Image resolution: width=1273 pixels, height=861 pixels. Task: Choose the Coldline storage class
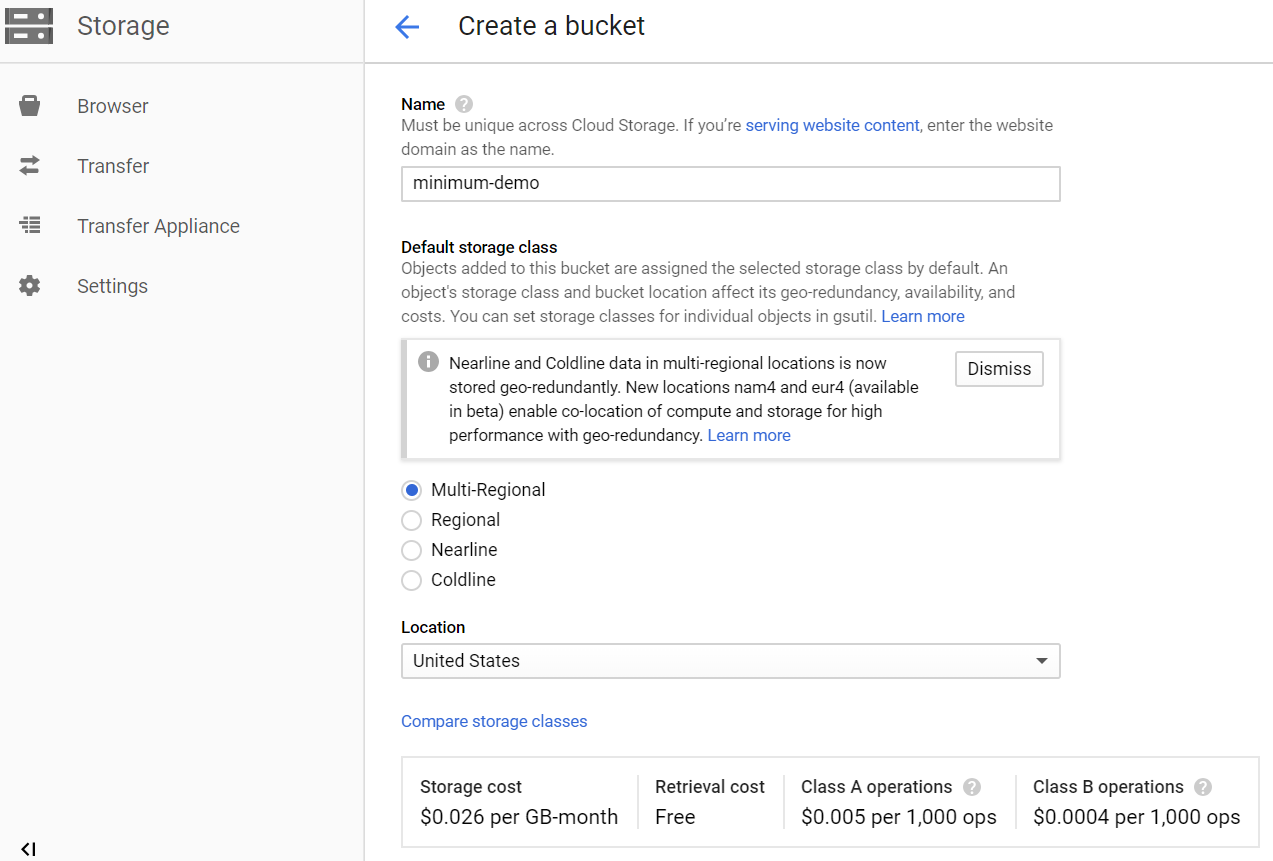point(411,580)
